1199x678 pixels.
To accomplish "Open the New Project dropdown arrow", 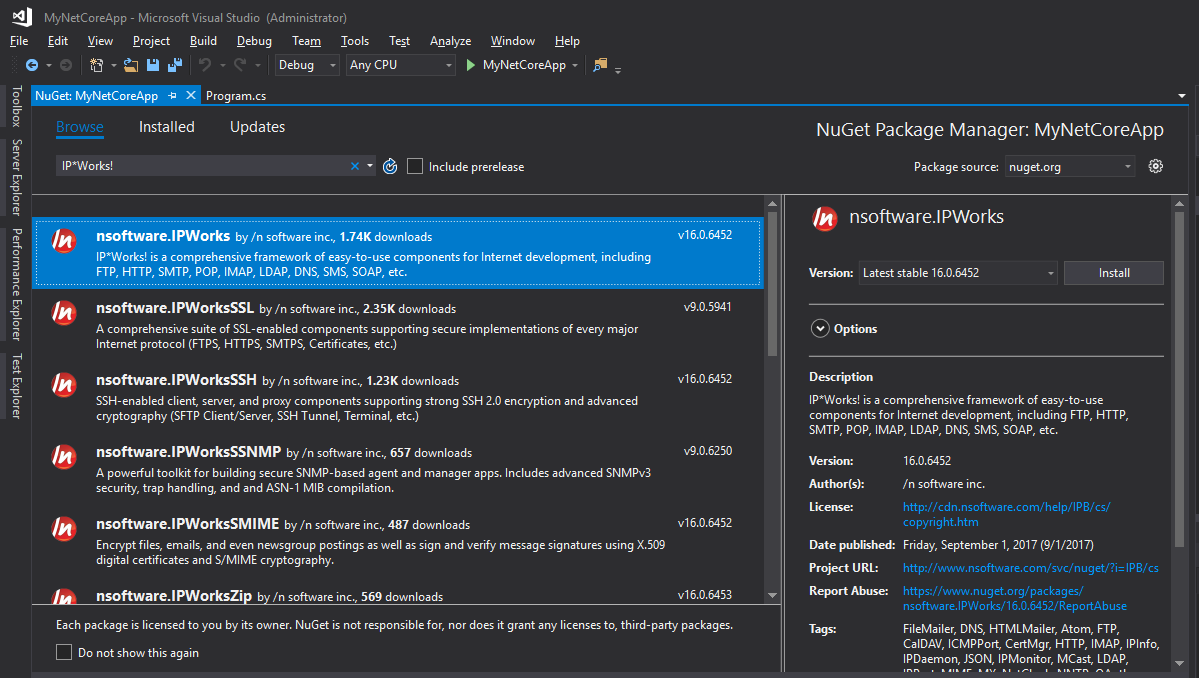I will coord(113,66).
